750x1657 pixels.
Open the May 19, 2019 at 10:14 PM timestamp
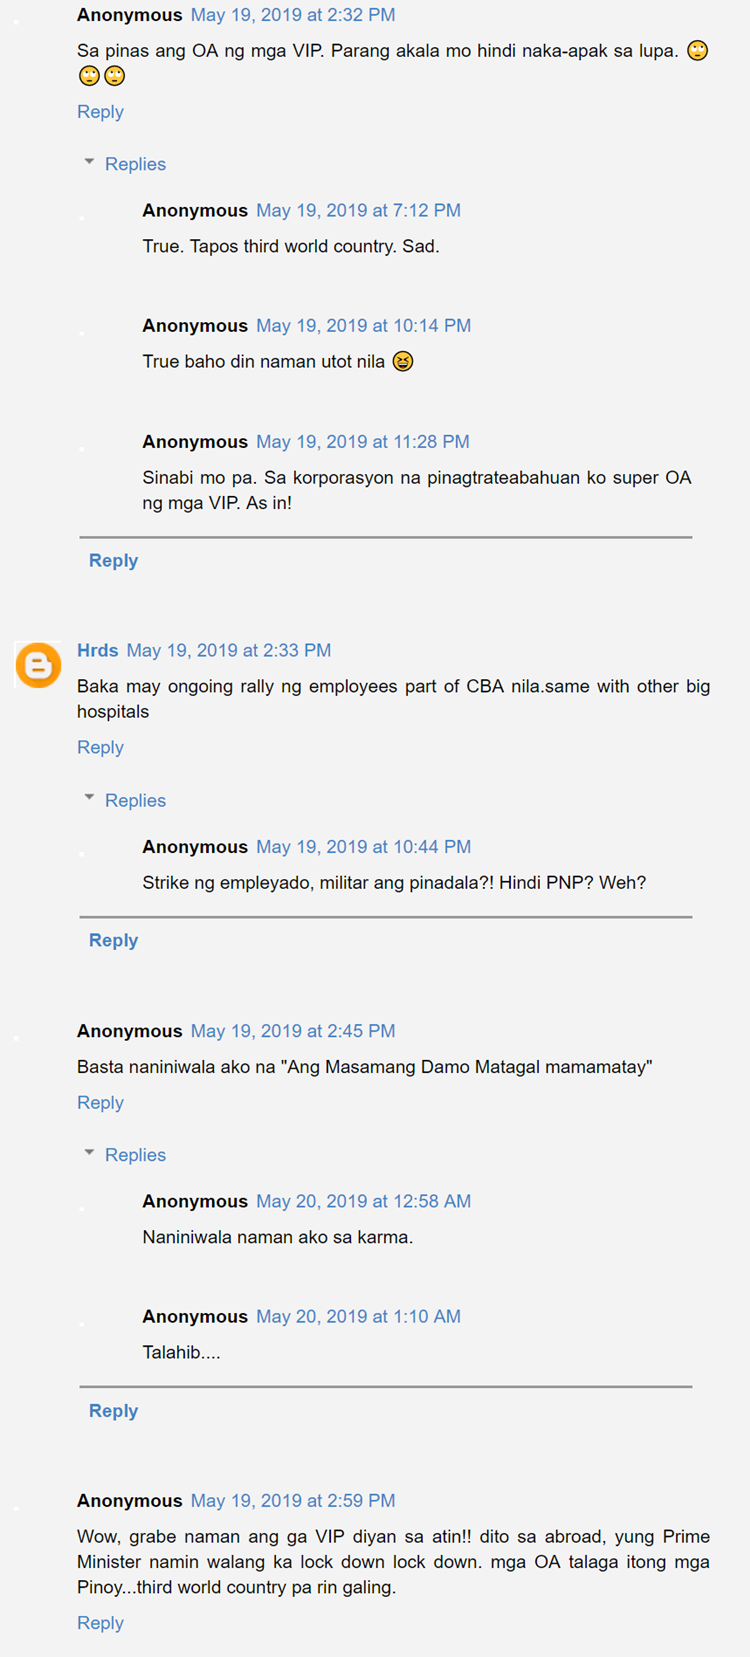pos(363,326)
